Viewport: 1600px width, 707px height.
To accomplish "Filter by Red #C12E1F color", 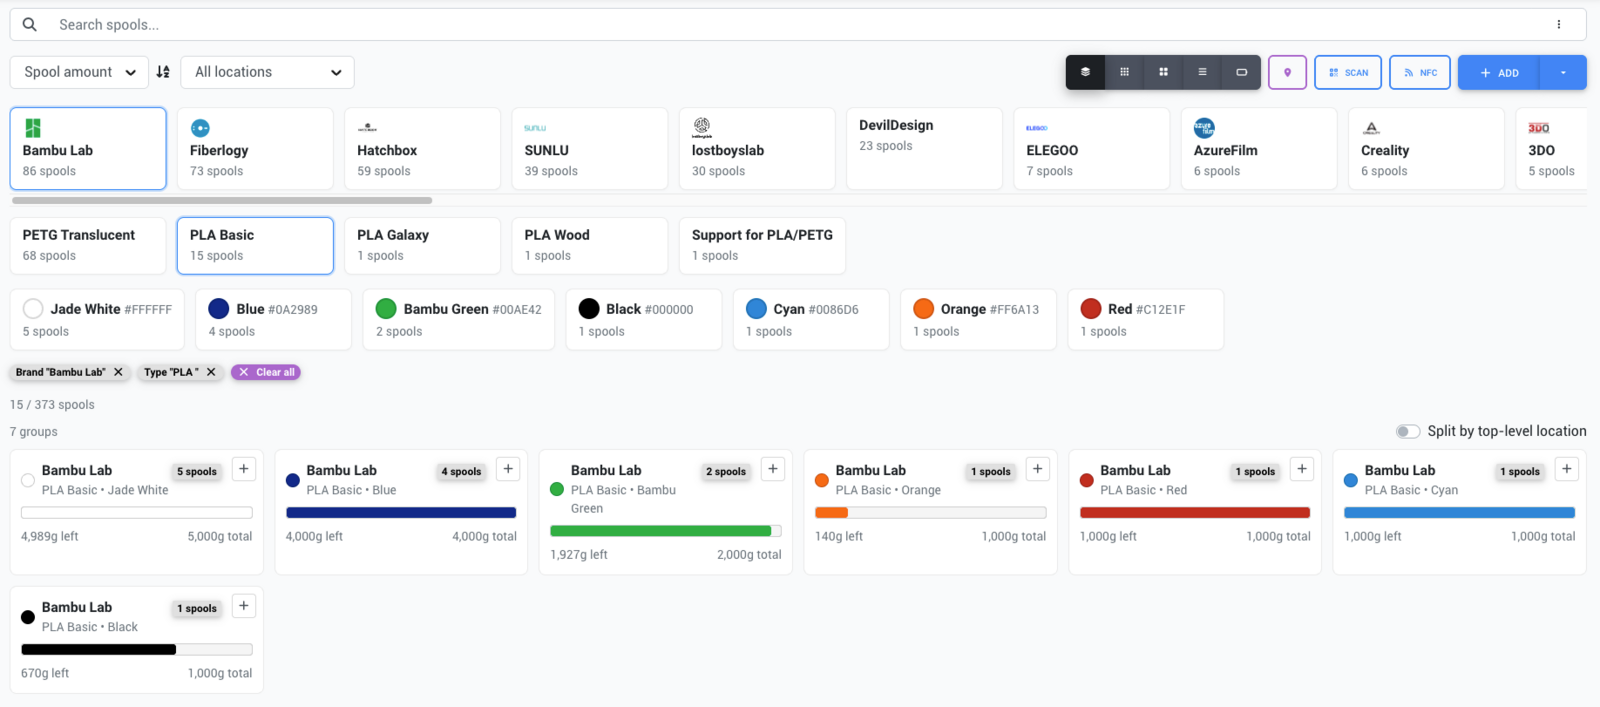I will coord(1146,320).
